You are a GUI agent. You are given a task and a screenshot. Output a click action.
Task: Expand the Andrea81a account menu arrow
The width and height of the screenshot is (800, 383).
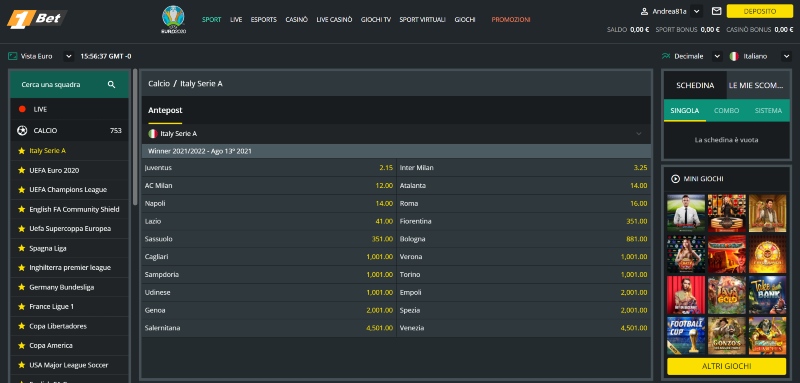tap(697, 11)
